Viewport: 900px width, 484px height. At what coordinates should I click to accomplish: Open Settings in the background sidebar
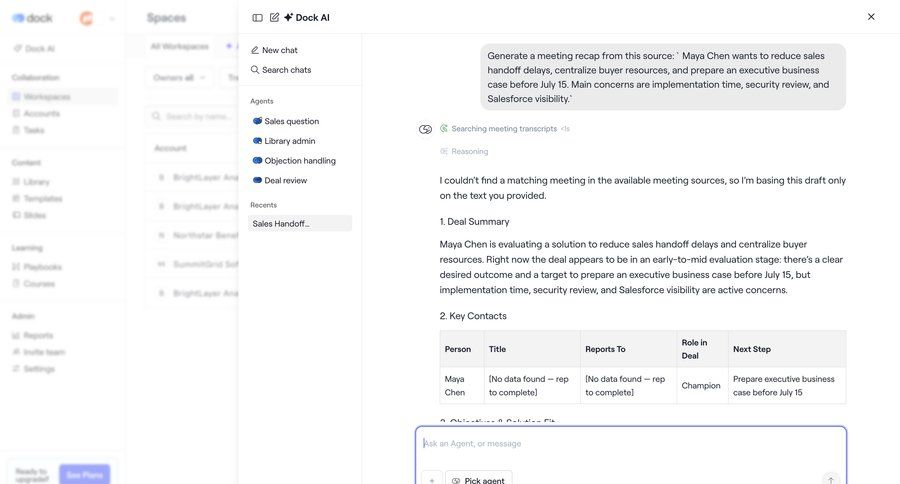tap(34, 369)
